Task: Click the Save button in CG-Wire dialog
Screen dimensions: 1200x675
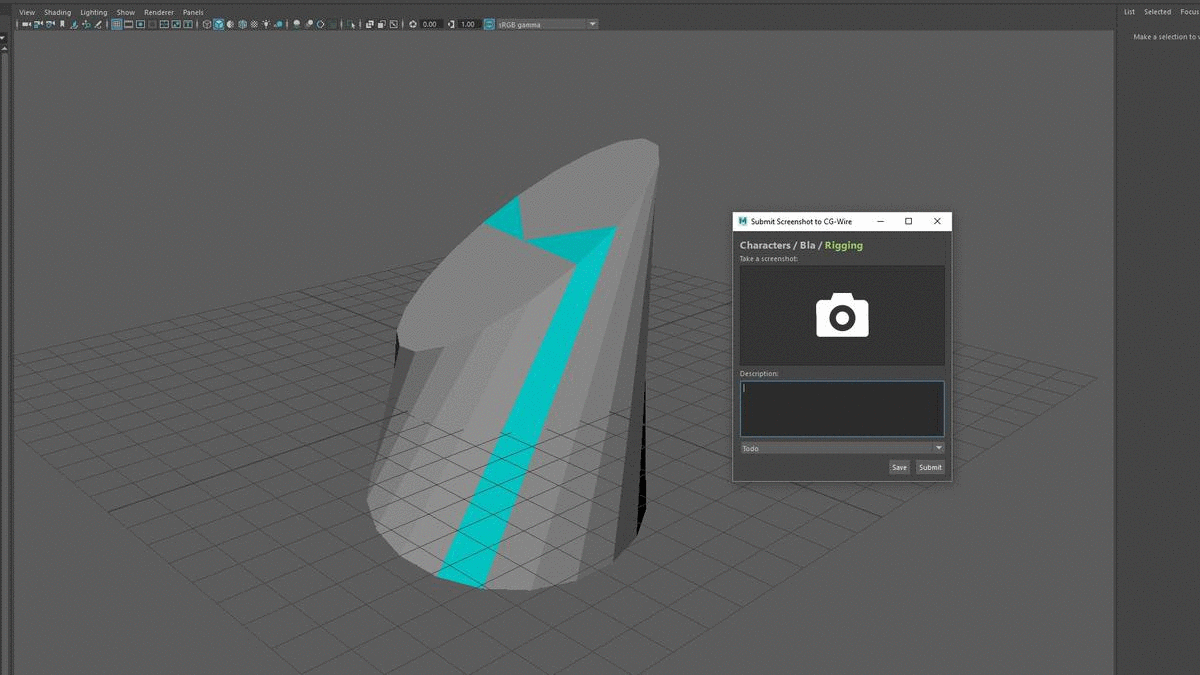Action: [899, 467]
